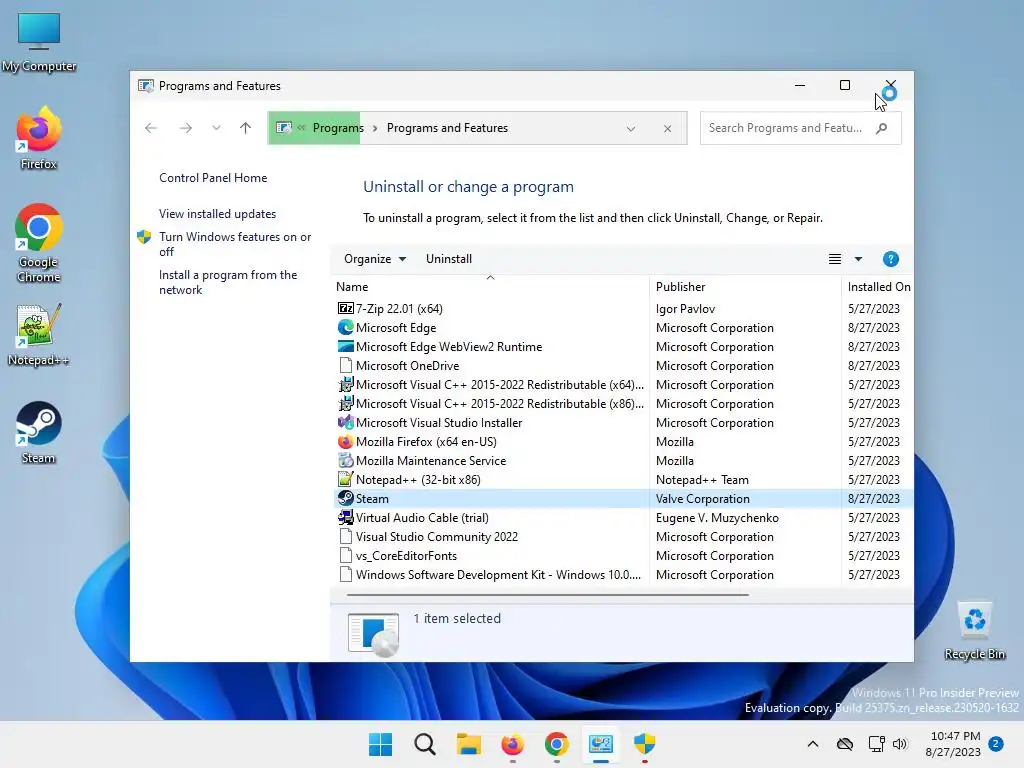Open the Organize dropdown menu
1024x768 pixels.
coord(375,259)
